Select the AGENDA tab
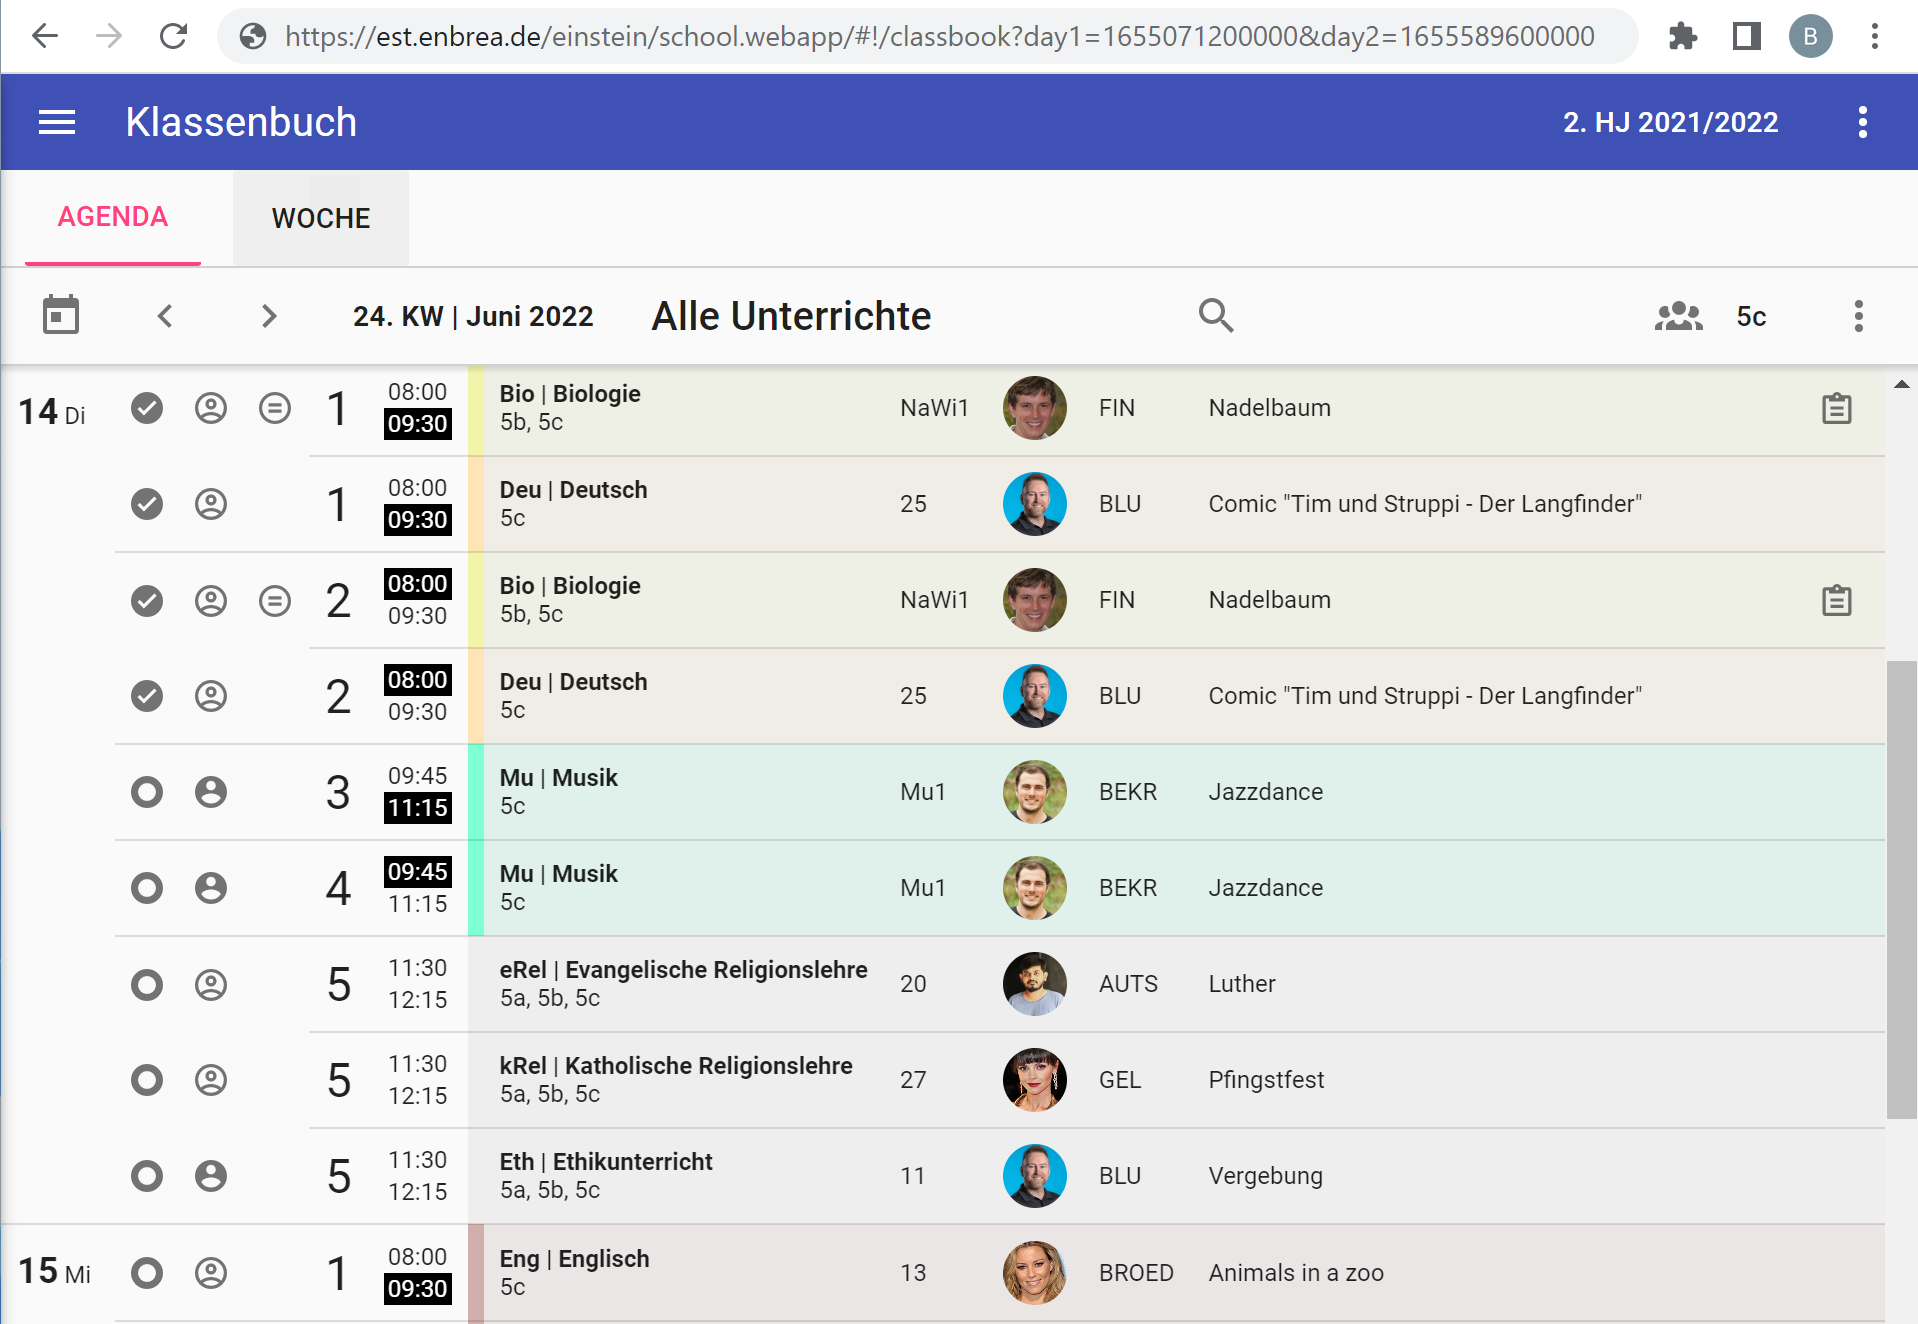1918x1324 pixels. [113, 217]
